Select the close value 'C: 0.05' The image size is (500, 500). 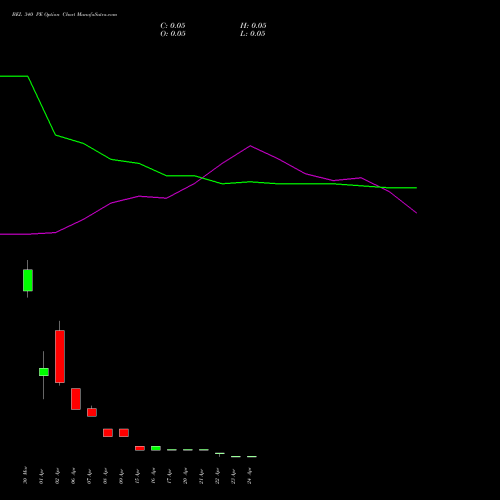[173, 26]
